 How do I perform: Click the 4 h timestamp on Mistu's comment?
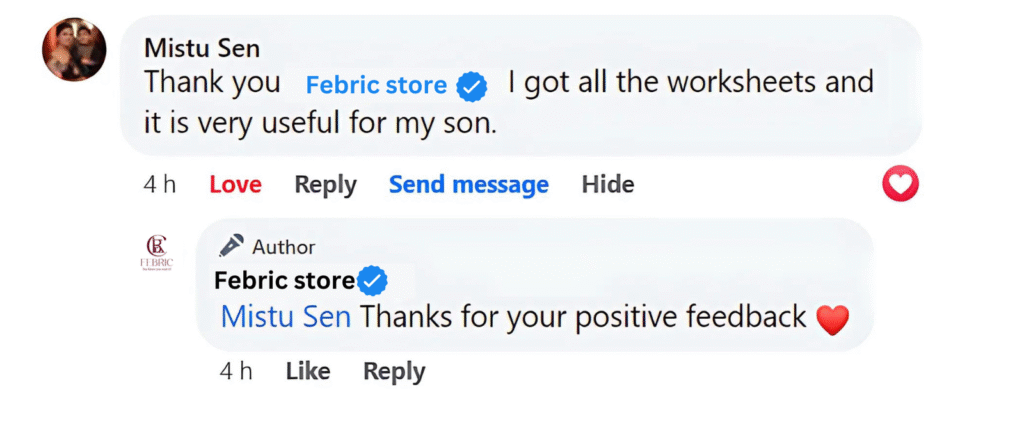[x=160, y=185]
